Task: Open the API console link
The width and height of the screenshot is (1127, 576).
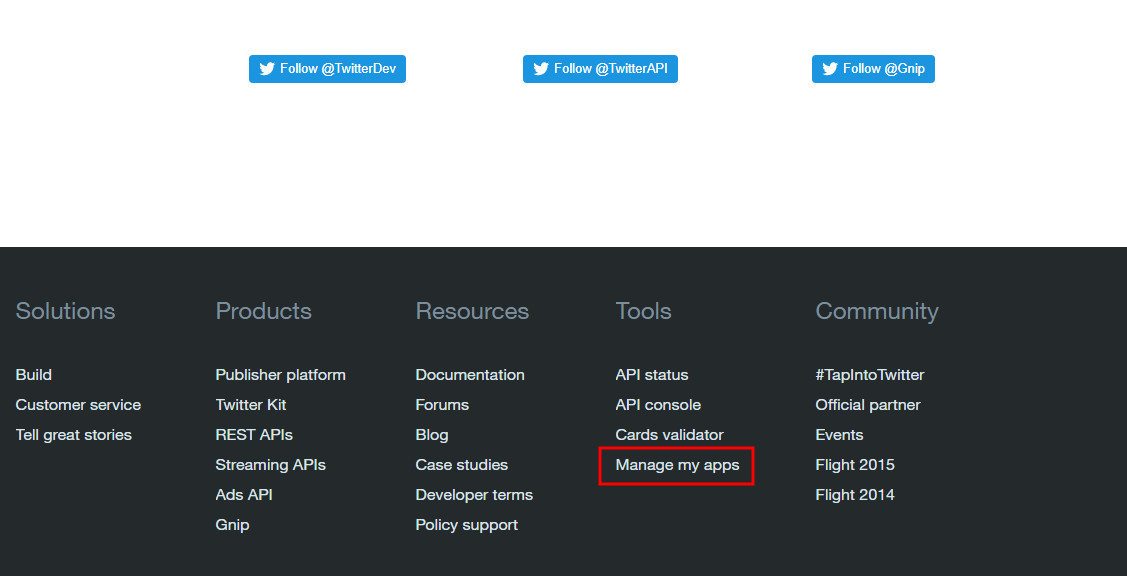Action: pos(658,405)
